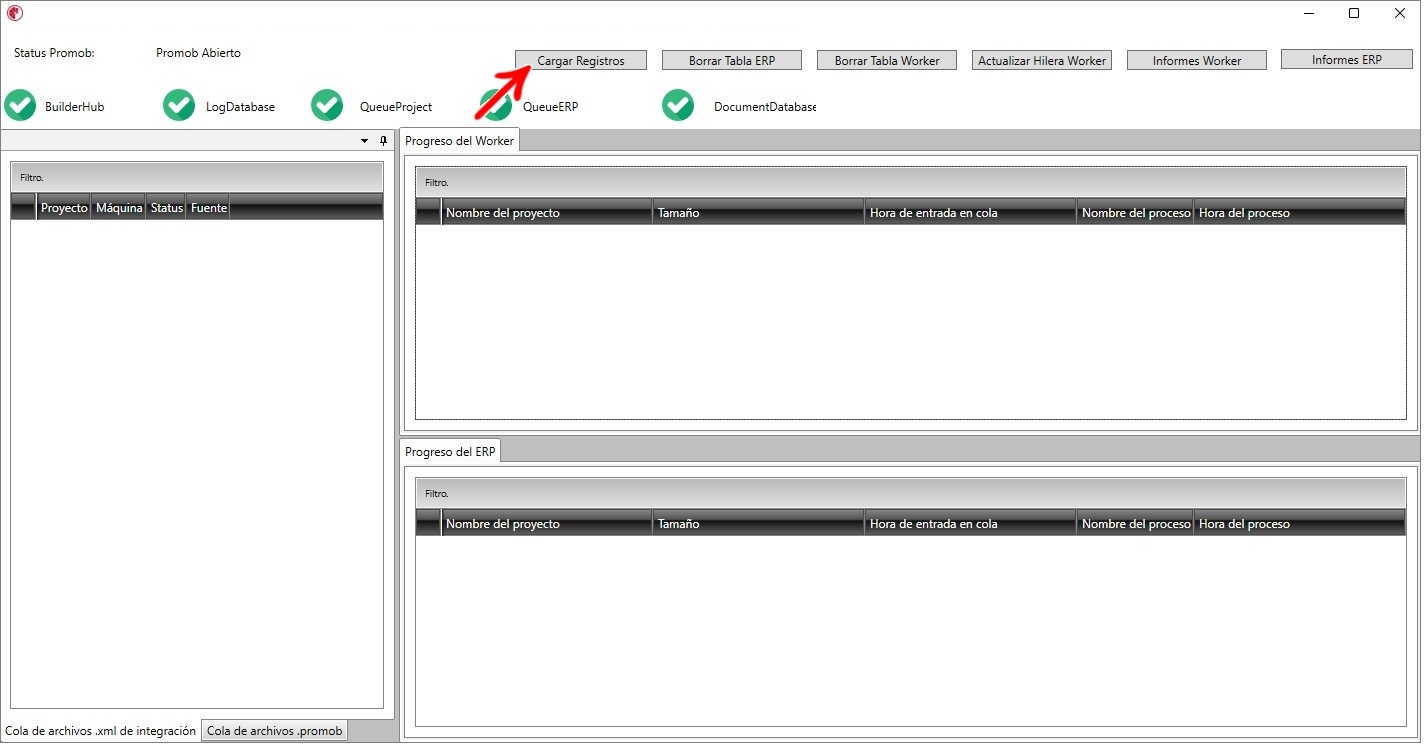Sort Worker table by Nombre del proceso
Screen dimensions: 1424x746
point(1136,212)
